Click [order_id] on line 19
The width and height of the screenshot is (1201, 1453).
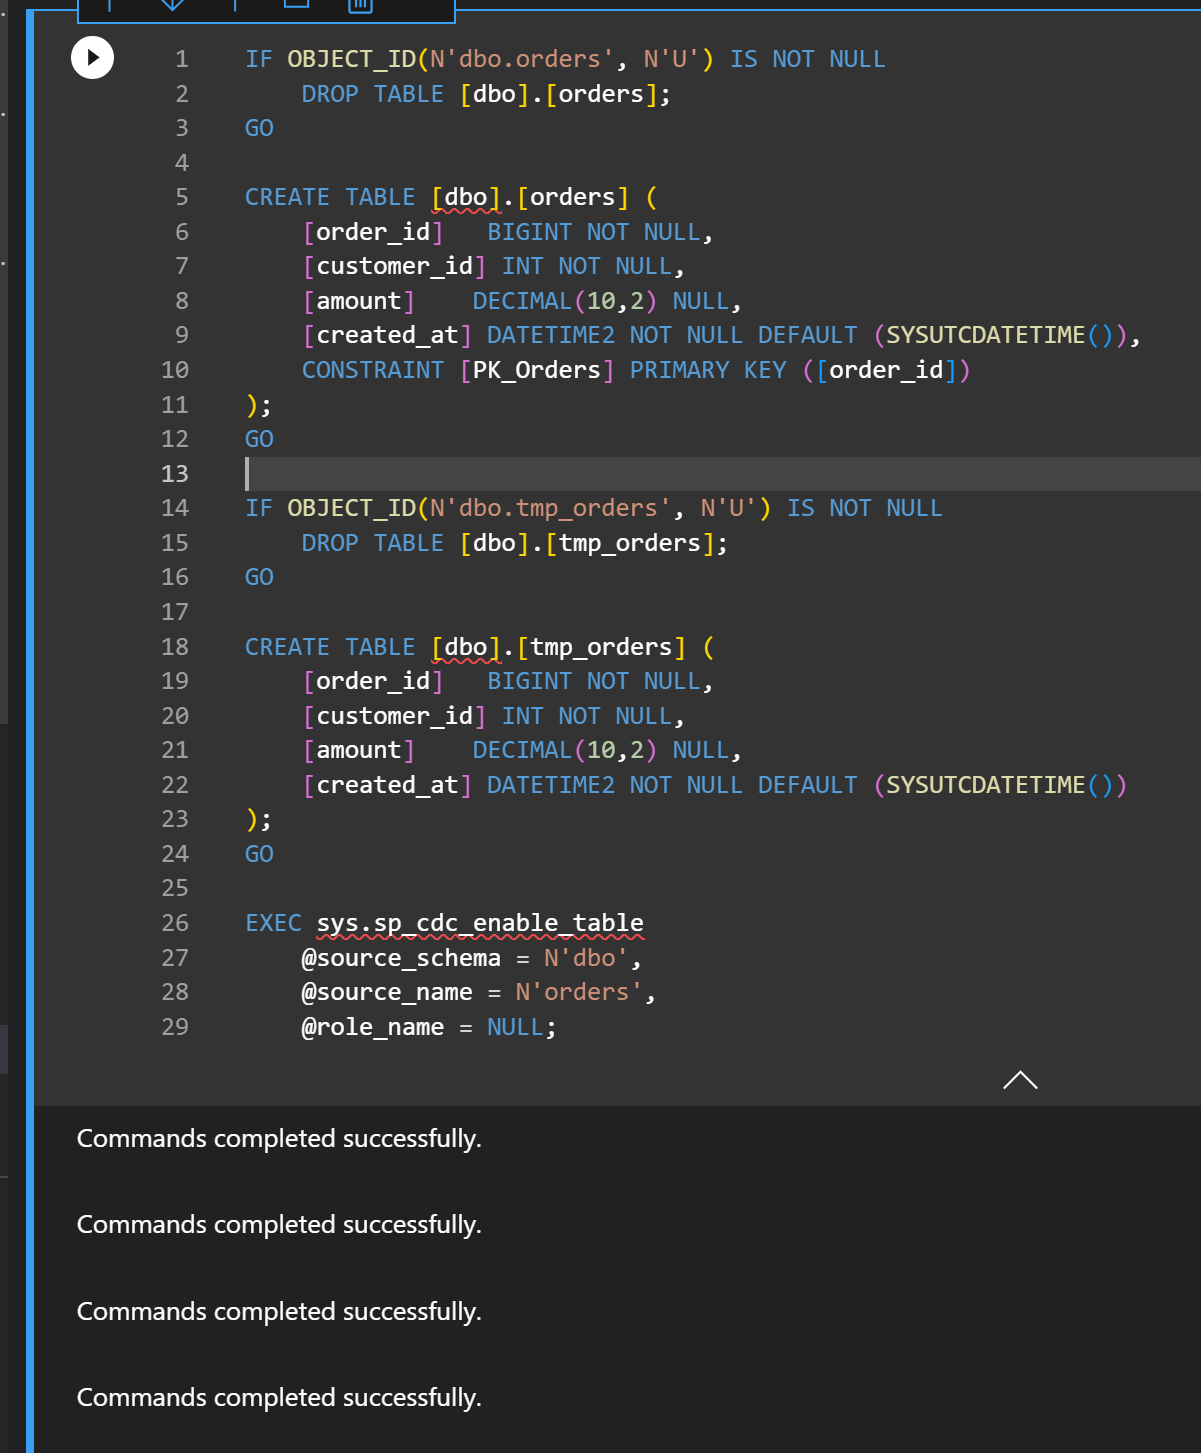(373, 681)
